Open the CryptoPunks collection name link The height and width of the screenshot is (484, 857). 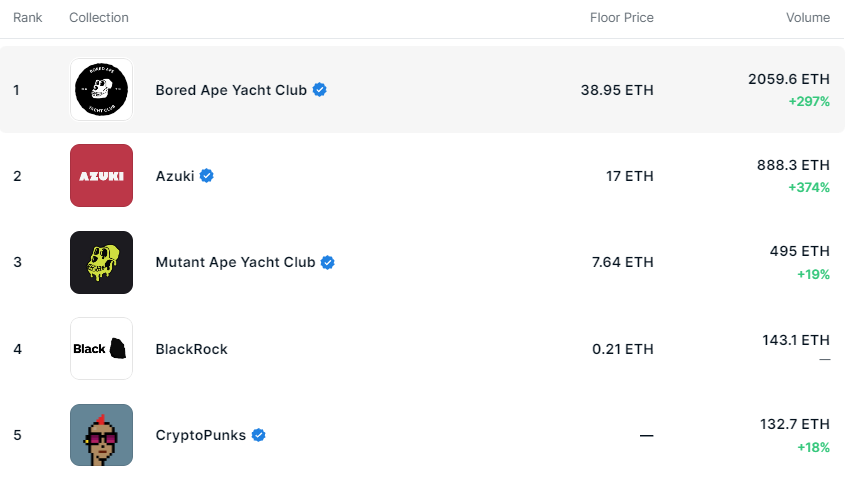click(x=200, y=435)
